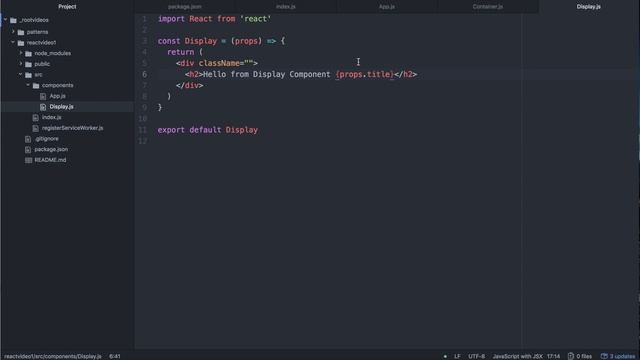Switch to the package.json tab
The image size is (640, 360).
click(184, 7)
